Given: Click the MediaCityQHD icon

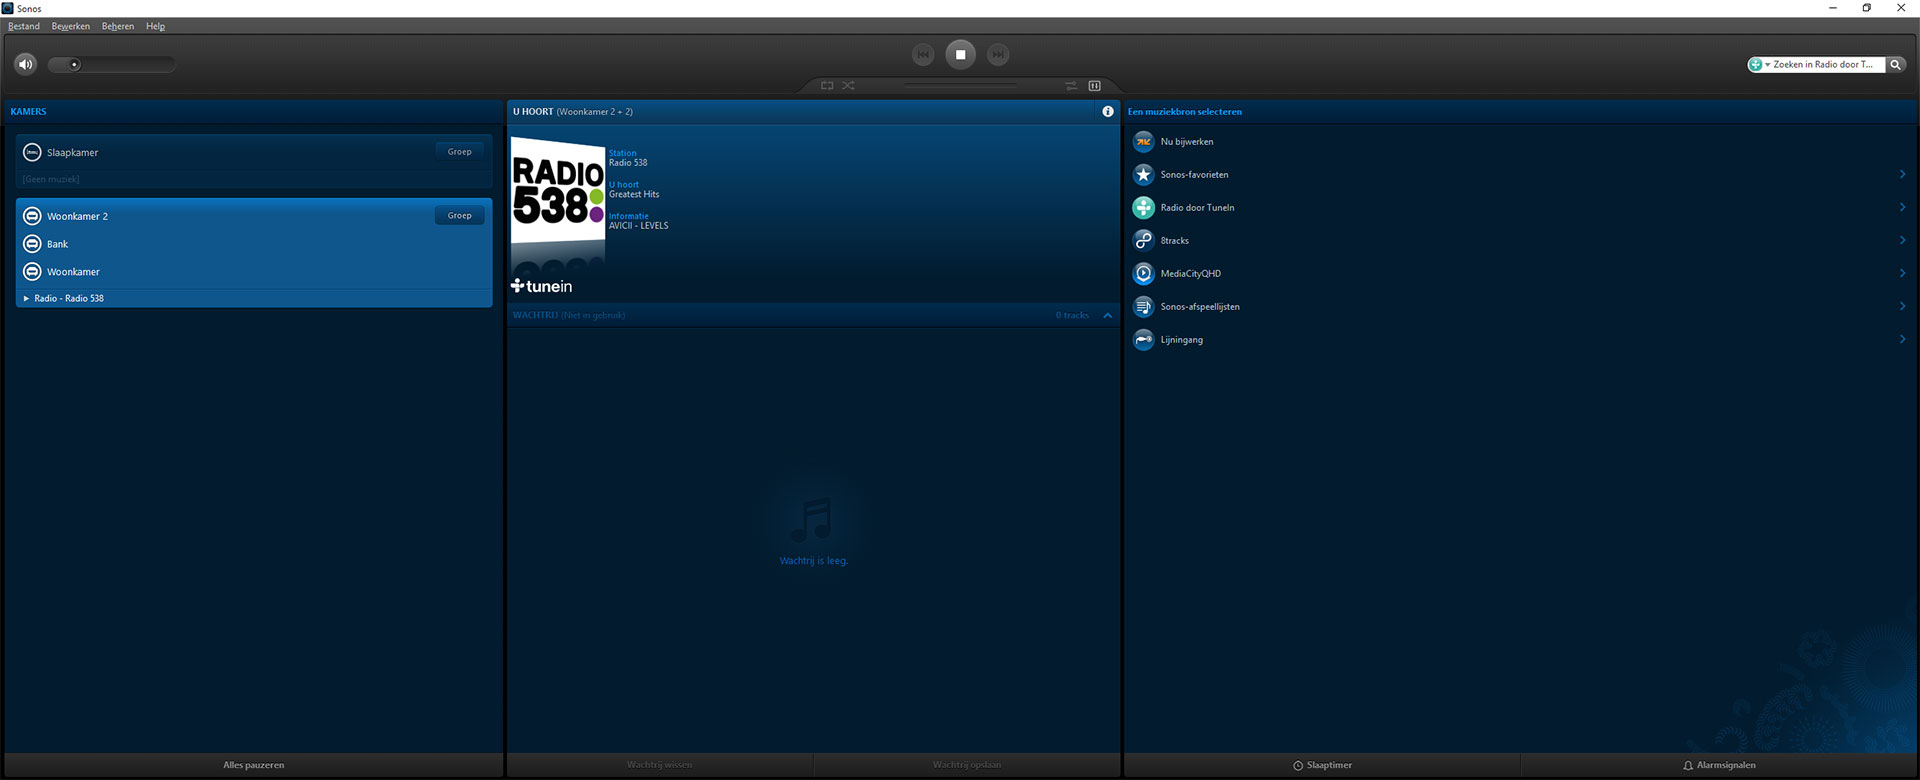Looking at the screenshot, I should (1143, 274).
